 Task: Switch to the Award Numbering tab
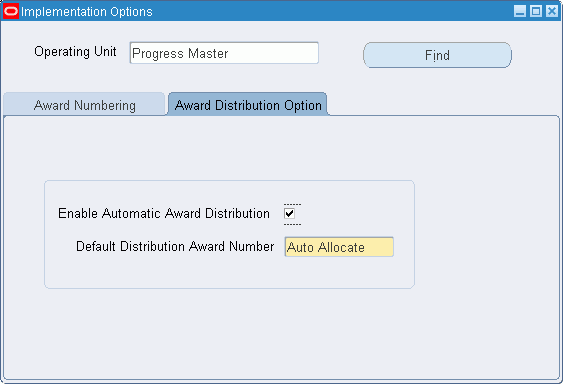pos(84,105)
